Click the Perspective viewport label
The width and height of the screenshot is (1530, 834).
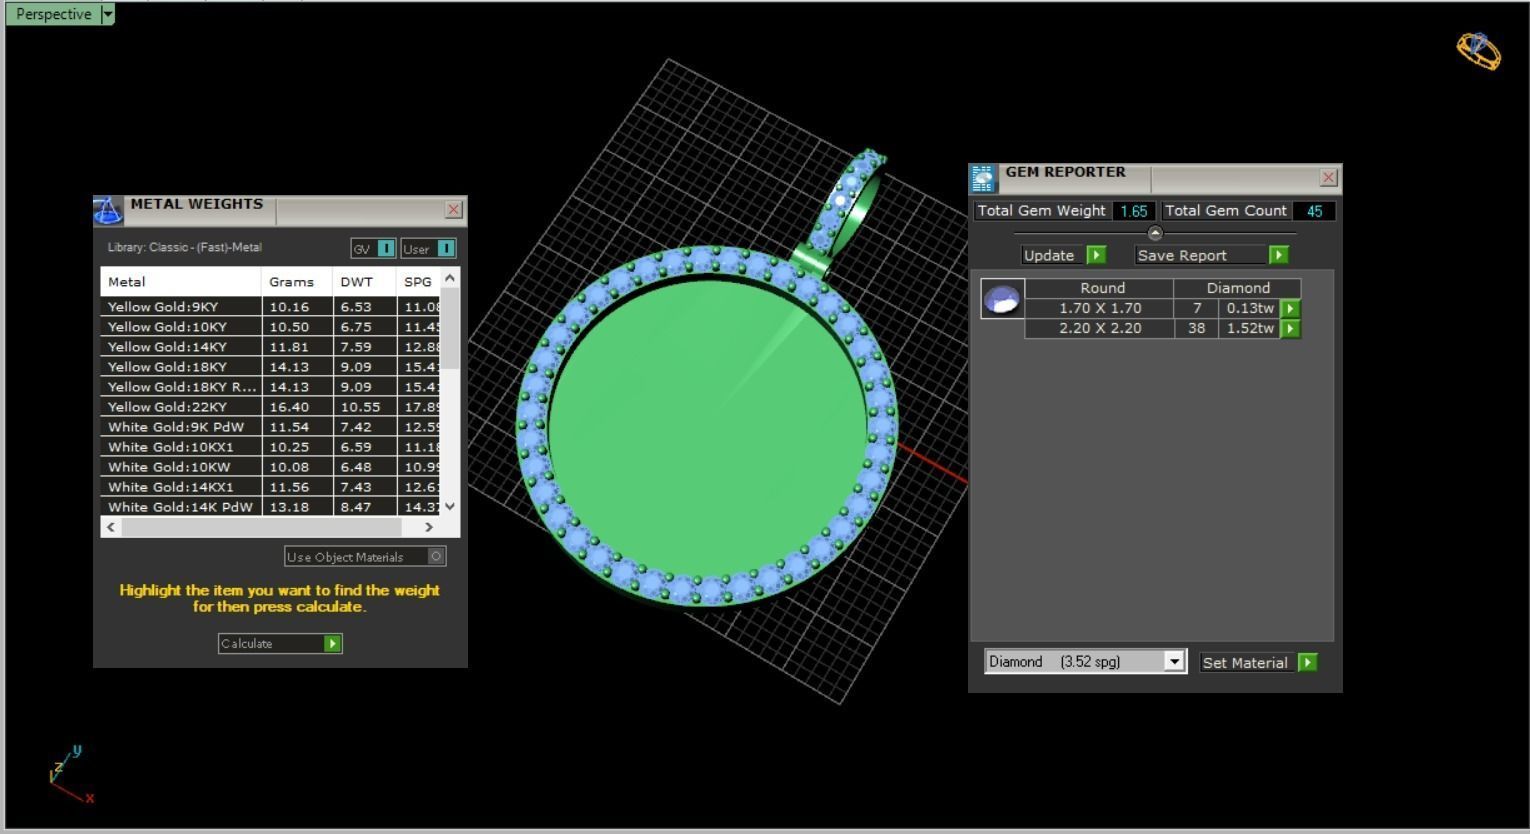pos(53,14)
